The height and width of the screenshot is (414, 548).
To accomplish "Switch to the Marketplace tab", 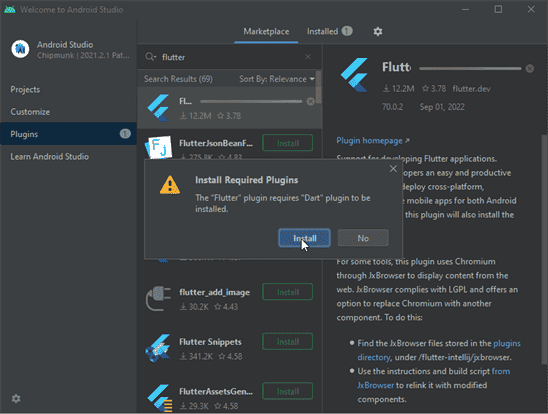I will click(266, 31).
